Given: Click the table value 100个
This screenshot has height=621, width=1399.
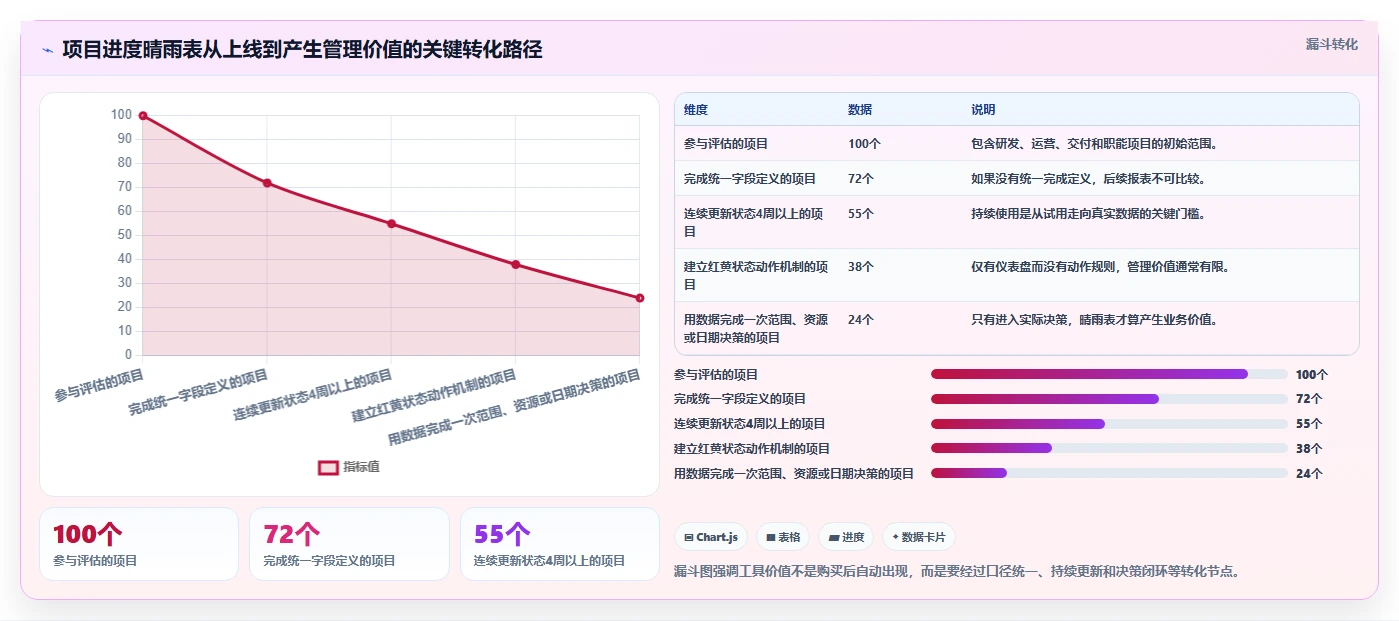Looking at the screenshot, I should click(864, 144).
